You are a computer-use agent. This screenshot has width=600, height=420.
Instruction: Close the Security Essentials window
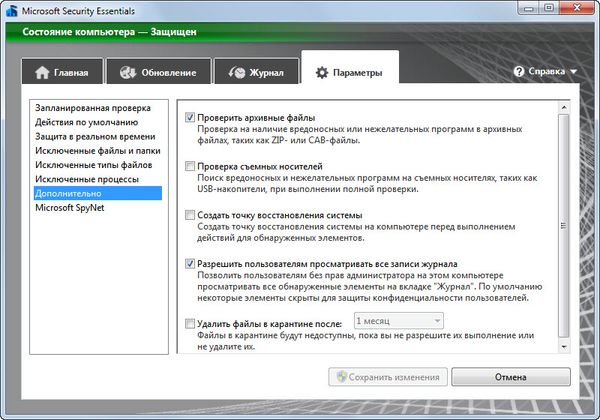click(577, 8)
